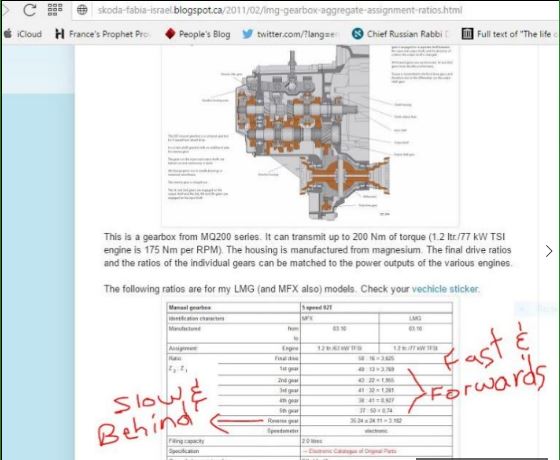Click the globe site-info icon
560x460 pixels.
tap(82, 10)
